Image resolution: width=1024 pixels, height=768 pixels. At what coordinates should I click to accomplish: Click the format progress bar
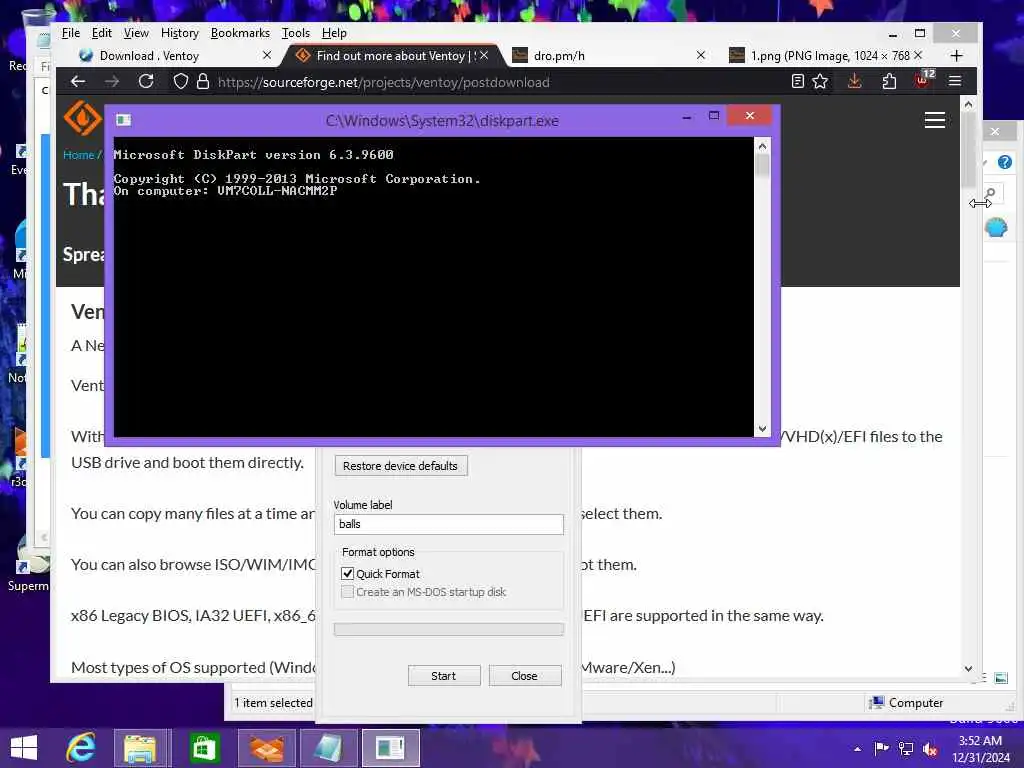[x=448, y=629]
